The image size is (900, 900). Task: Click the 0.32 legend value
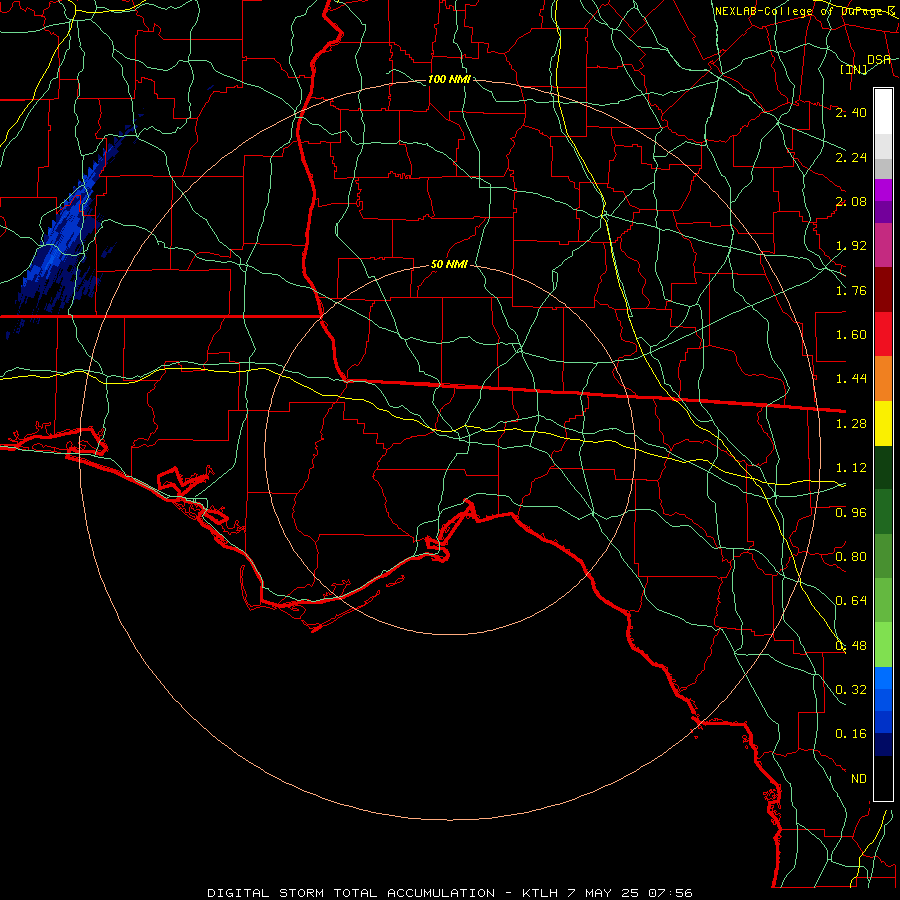tap(851, 690)
